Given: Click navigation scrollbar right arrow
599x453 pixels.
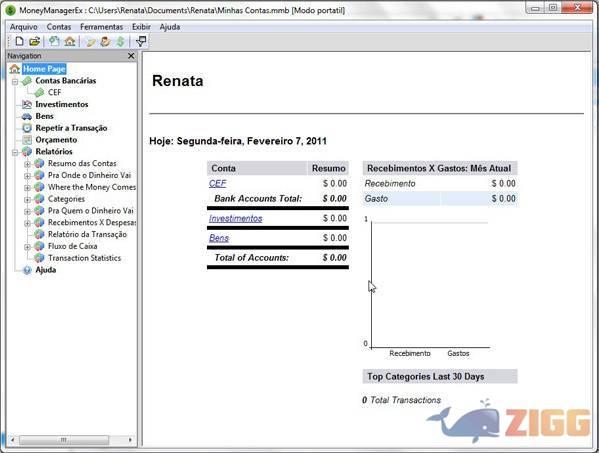Looking at the screenshot, I should [x=130, y=440].
